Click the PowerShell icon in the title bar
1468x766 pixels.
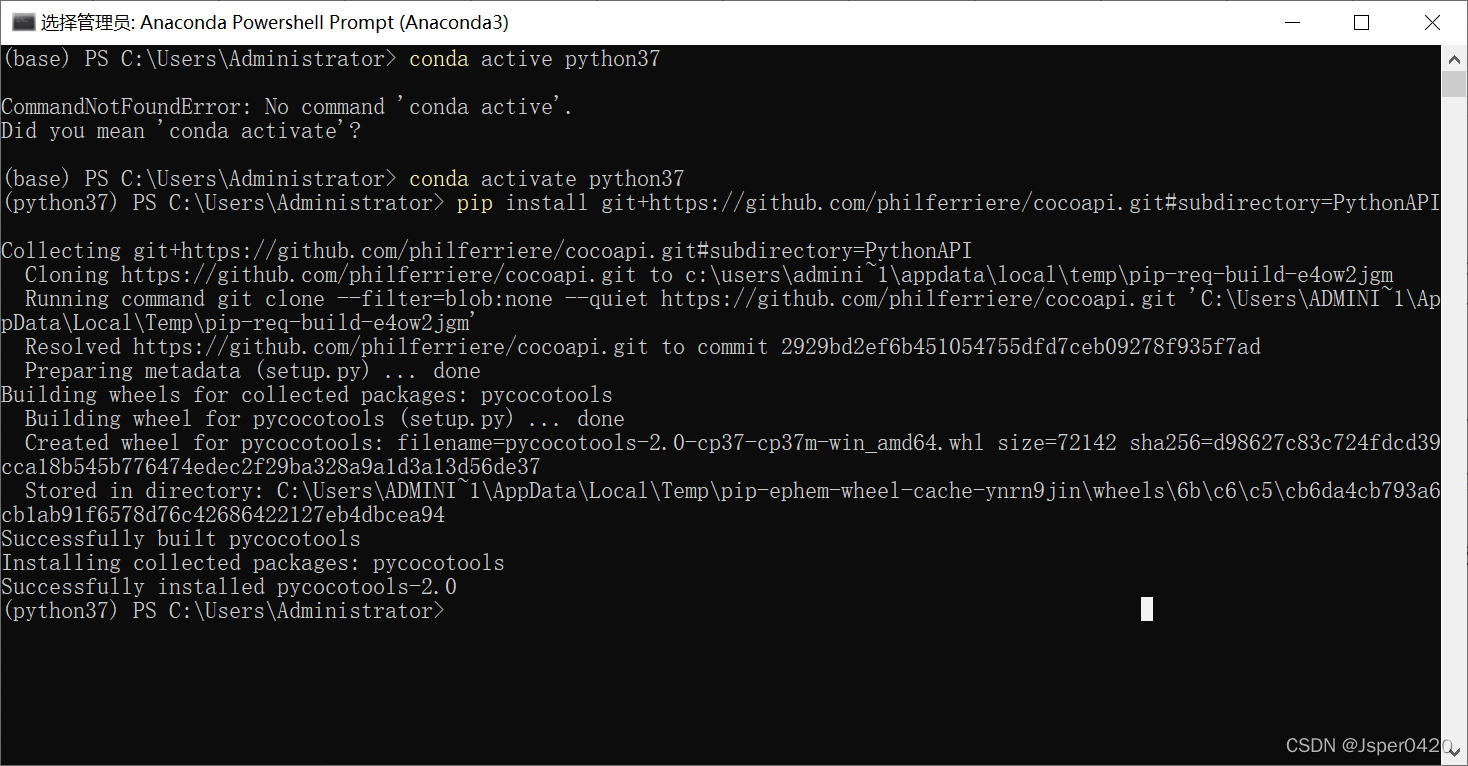click(23, 22)
